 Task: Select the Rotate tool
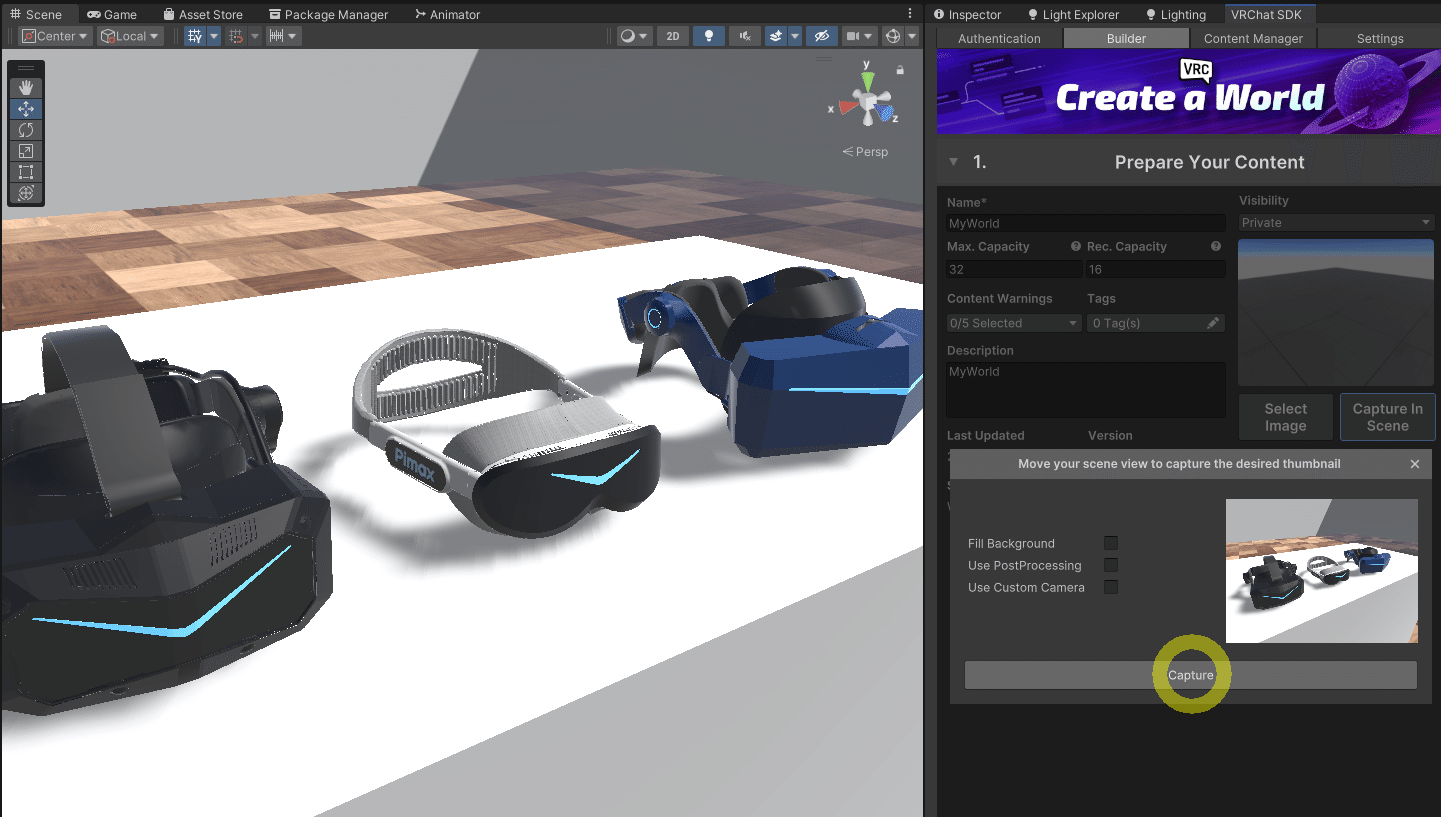(26, 130)
